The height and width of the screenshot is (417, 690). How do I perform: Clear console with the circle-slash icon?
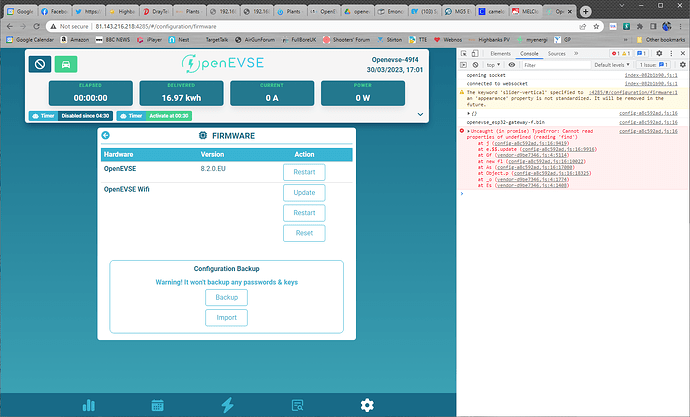pos(475,65)
